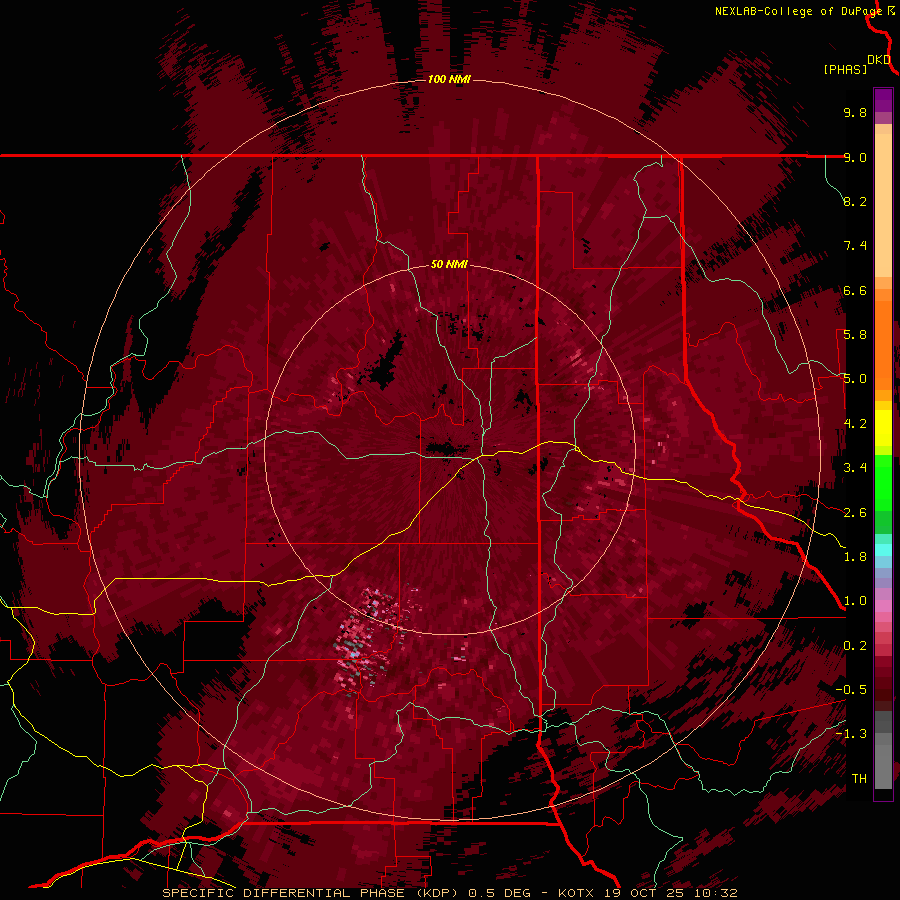Image resolution: width=900 pixels, height=900 pixels.
Task: Click the 3.4 scale label
Action: tap(855, 468)
